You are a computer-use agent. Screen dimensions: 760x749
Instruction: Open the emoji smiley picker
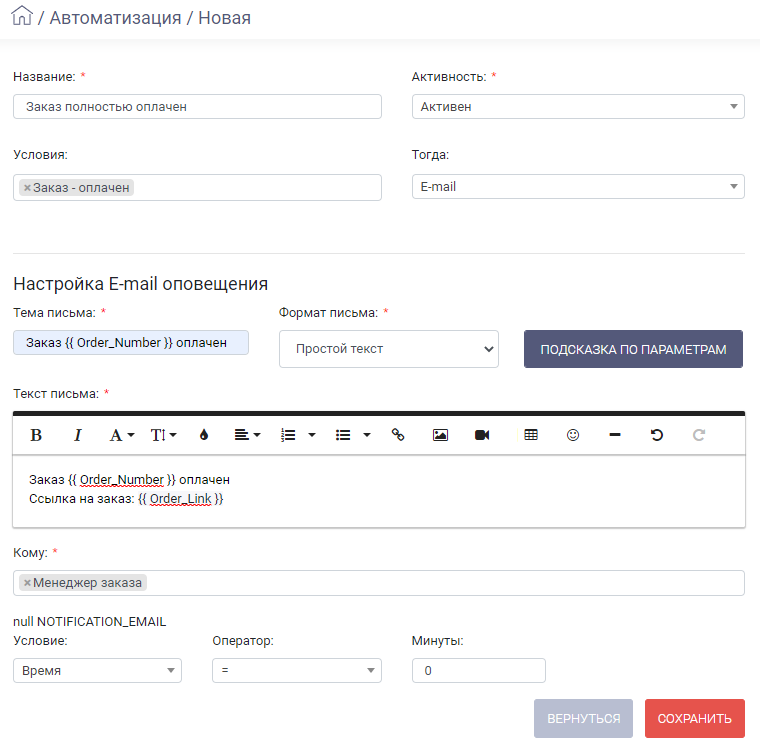click(573, 435)
